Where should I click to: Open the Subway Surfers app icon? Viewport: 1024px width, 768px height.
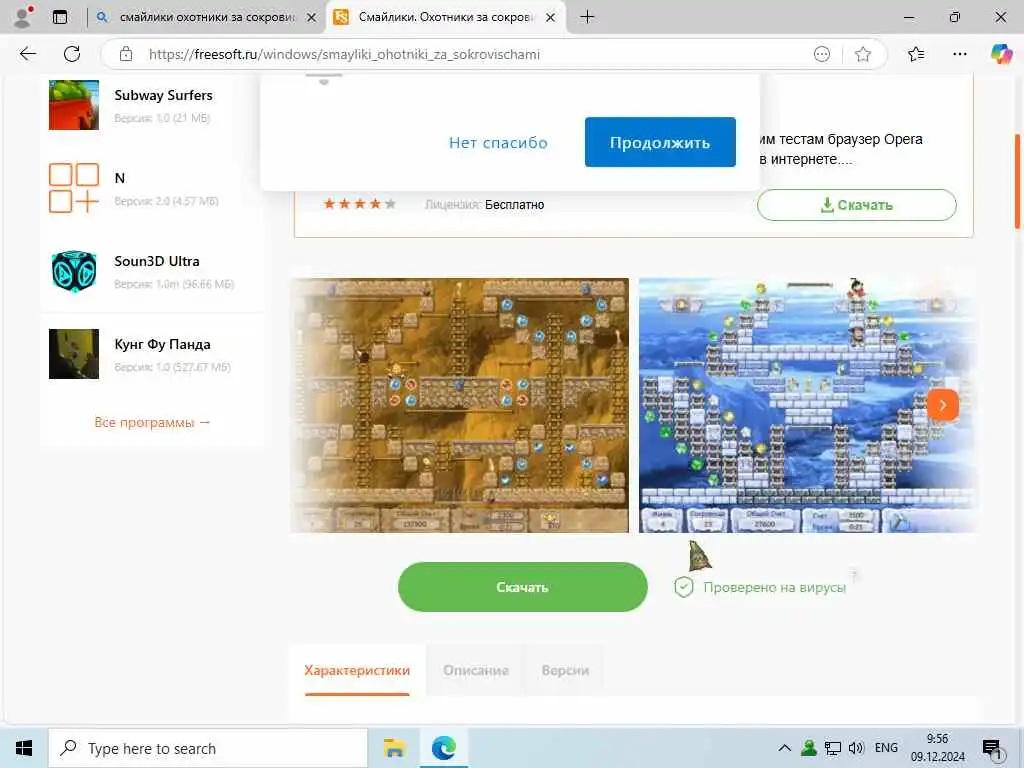(x=74, y=105)
